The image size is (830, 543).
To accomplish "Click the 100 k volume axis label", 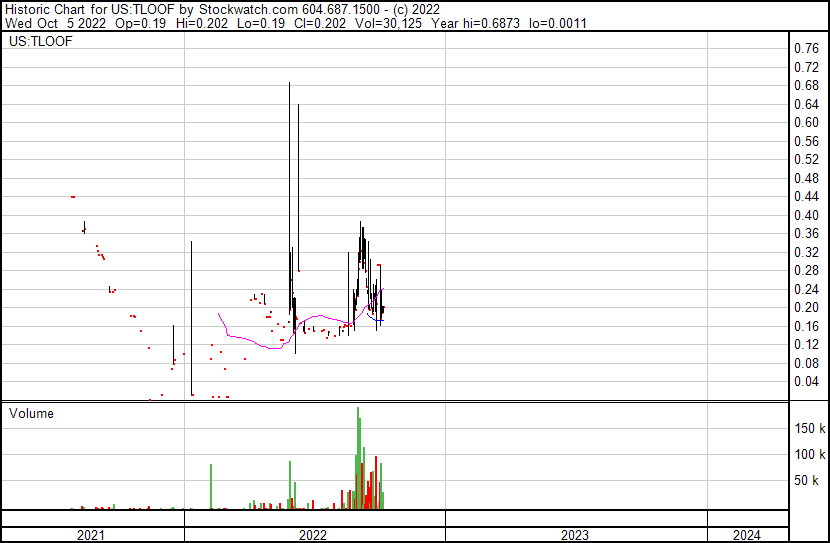I will click(x=808, y=454).
